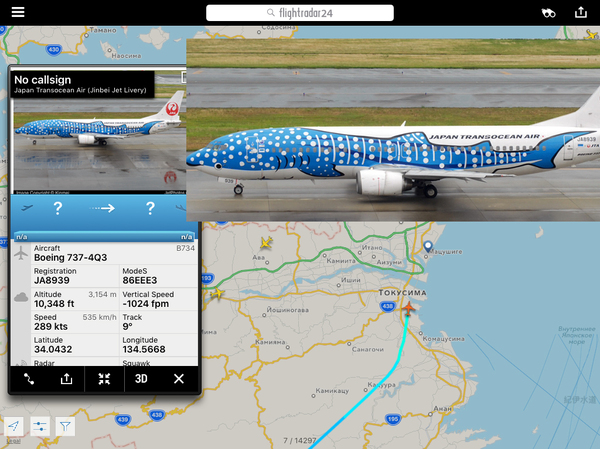Open the hamburger menu

[x=18, y=12]
